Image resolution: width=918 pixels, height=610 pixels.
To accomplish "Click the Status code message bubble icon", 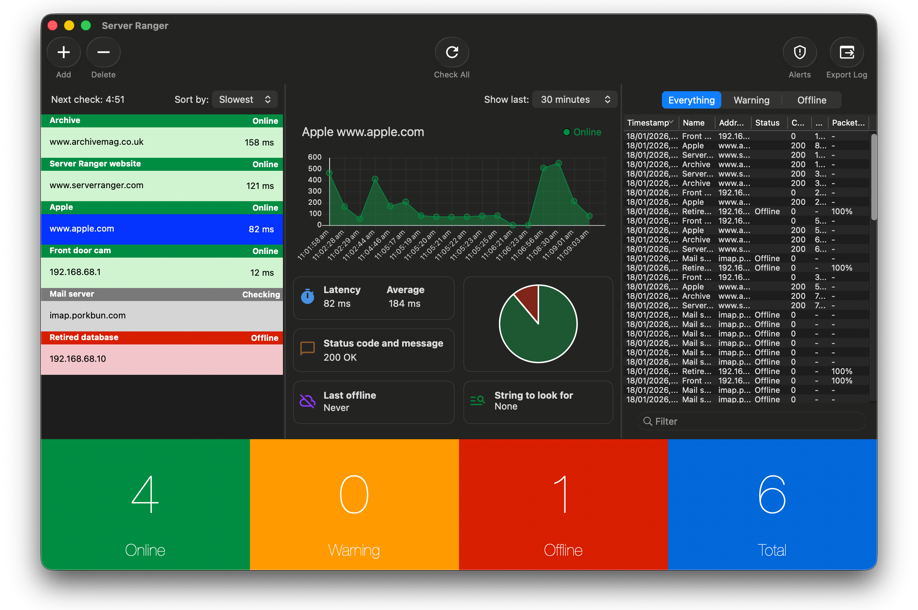I will (308, 349).
